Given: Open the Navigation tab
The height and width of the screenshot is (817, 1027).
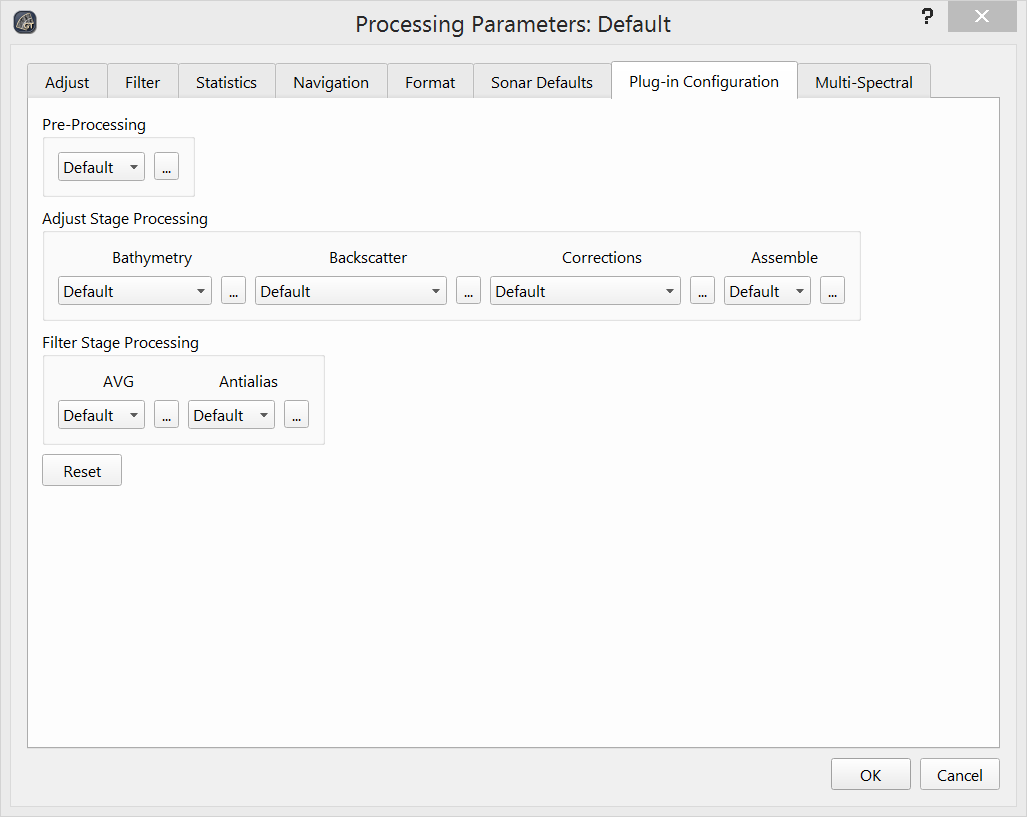Looking at the screenshot, I should tap(331, 83).
